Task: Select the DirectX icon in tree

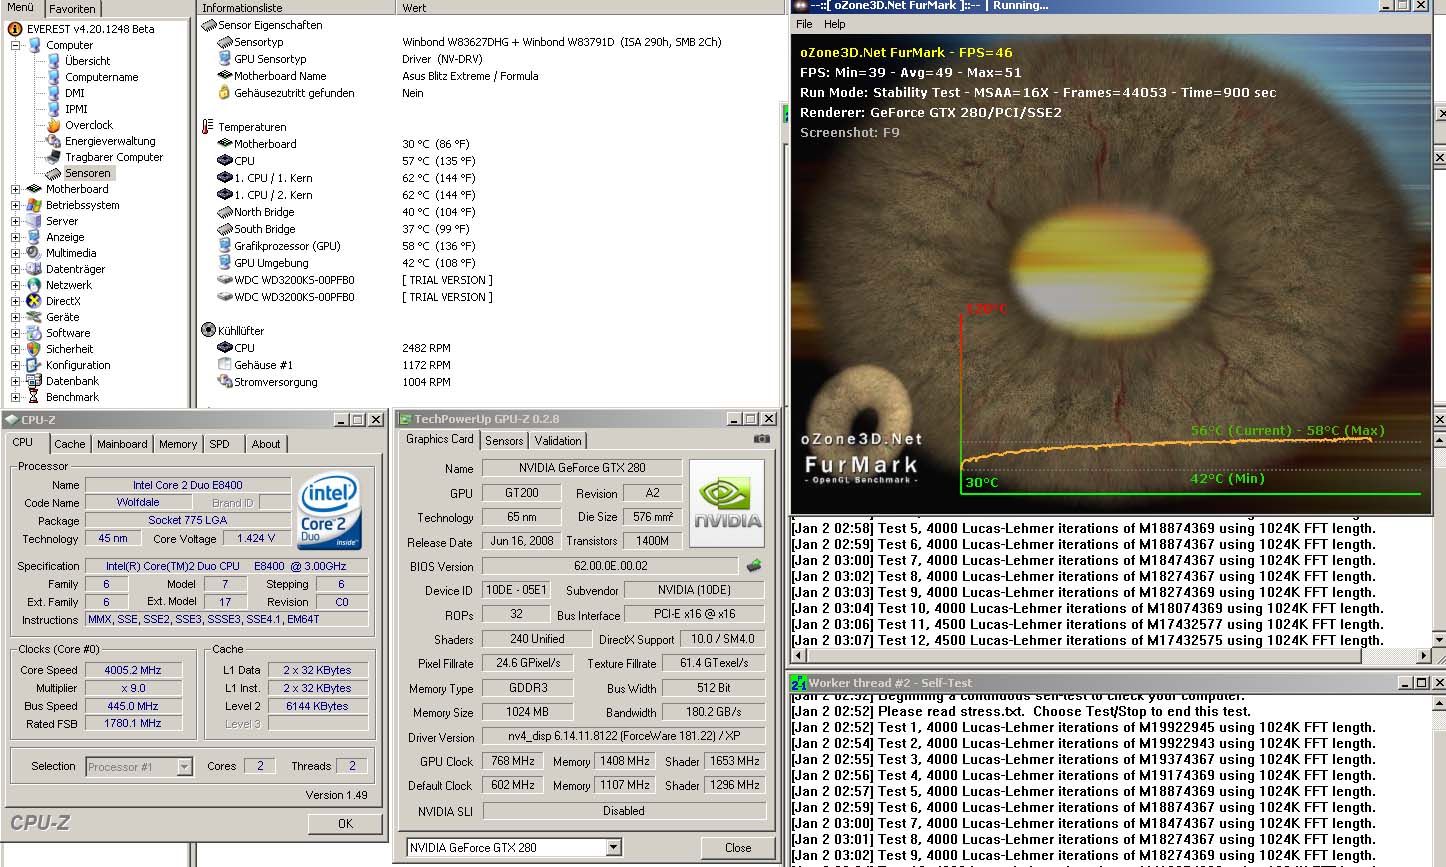Action: click(34, 301)
